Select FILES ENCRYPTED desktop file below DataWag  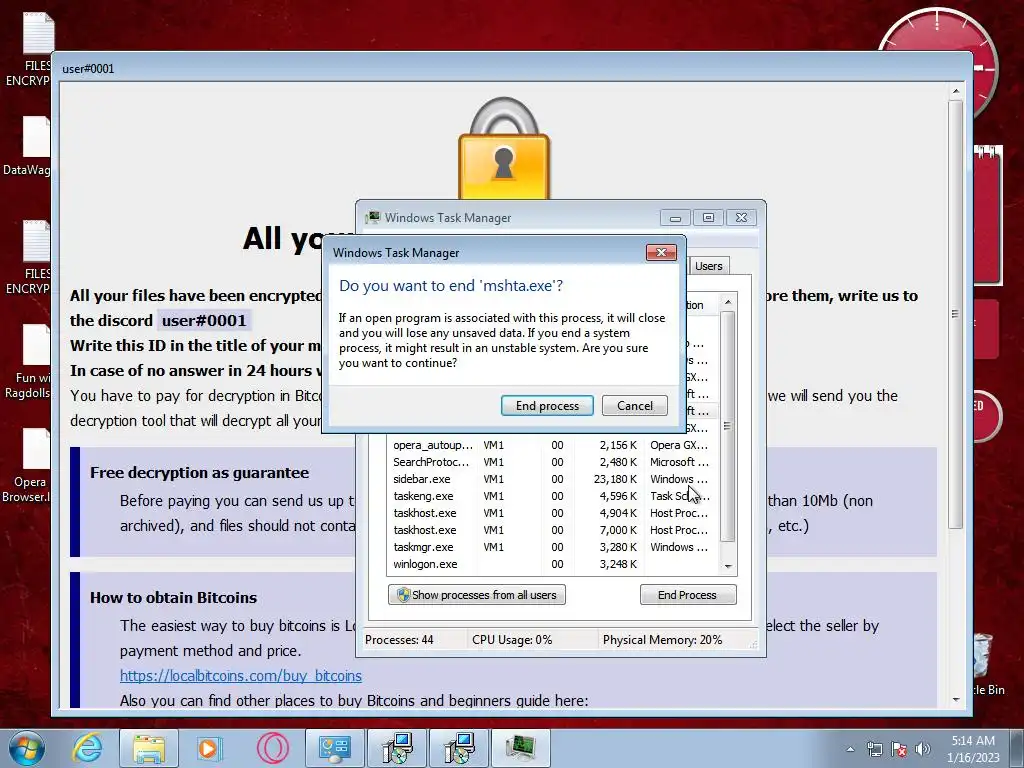pos(29,257)
